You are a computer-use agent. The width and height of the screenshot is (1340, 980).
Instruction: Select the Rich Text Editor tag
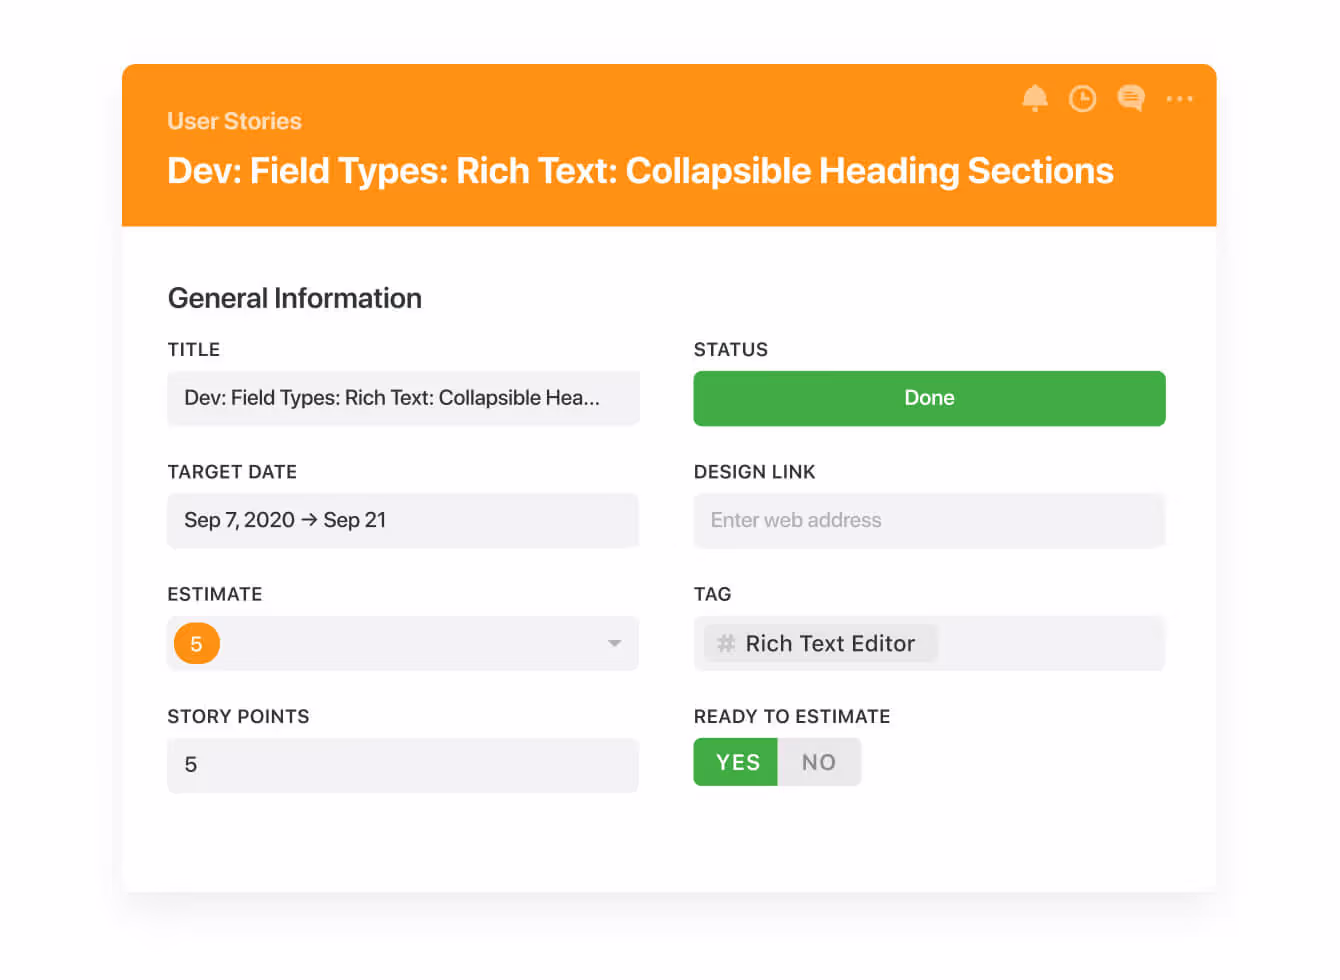pyautogui.click(x=830, y=643)
